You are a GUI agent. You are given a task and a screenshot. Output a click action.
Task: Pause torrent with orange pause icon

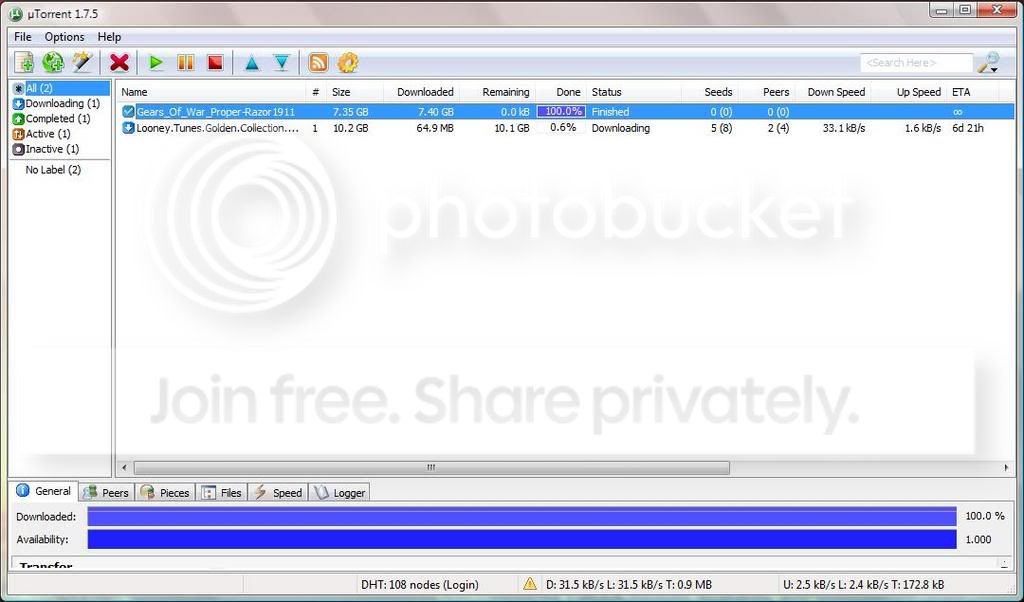pos(185,63)
